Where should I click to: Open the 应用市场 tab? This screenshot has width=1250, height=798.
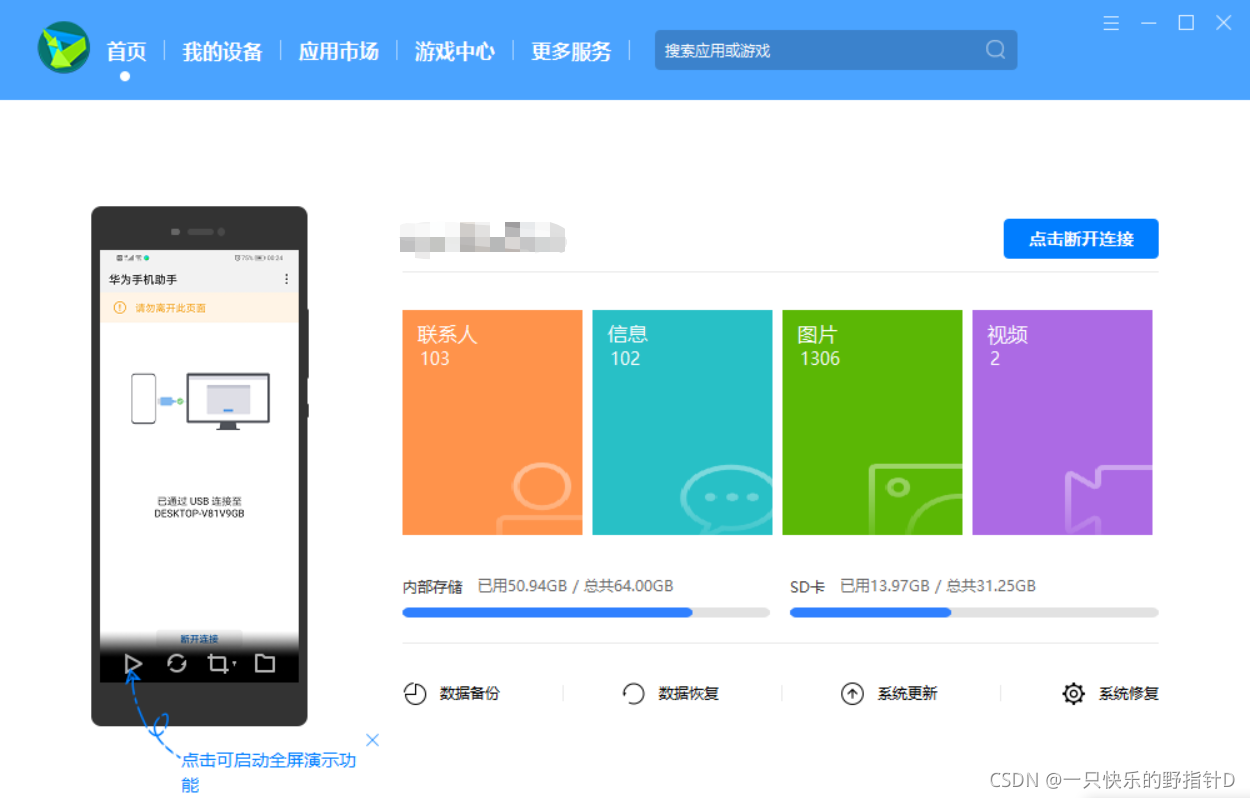tap(338, 51)
